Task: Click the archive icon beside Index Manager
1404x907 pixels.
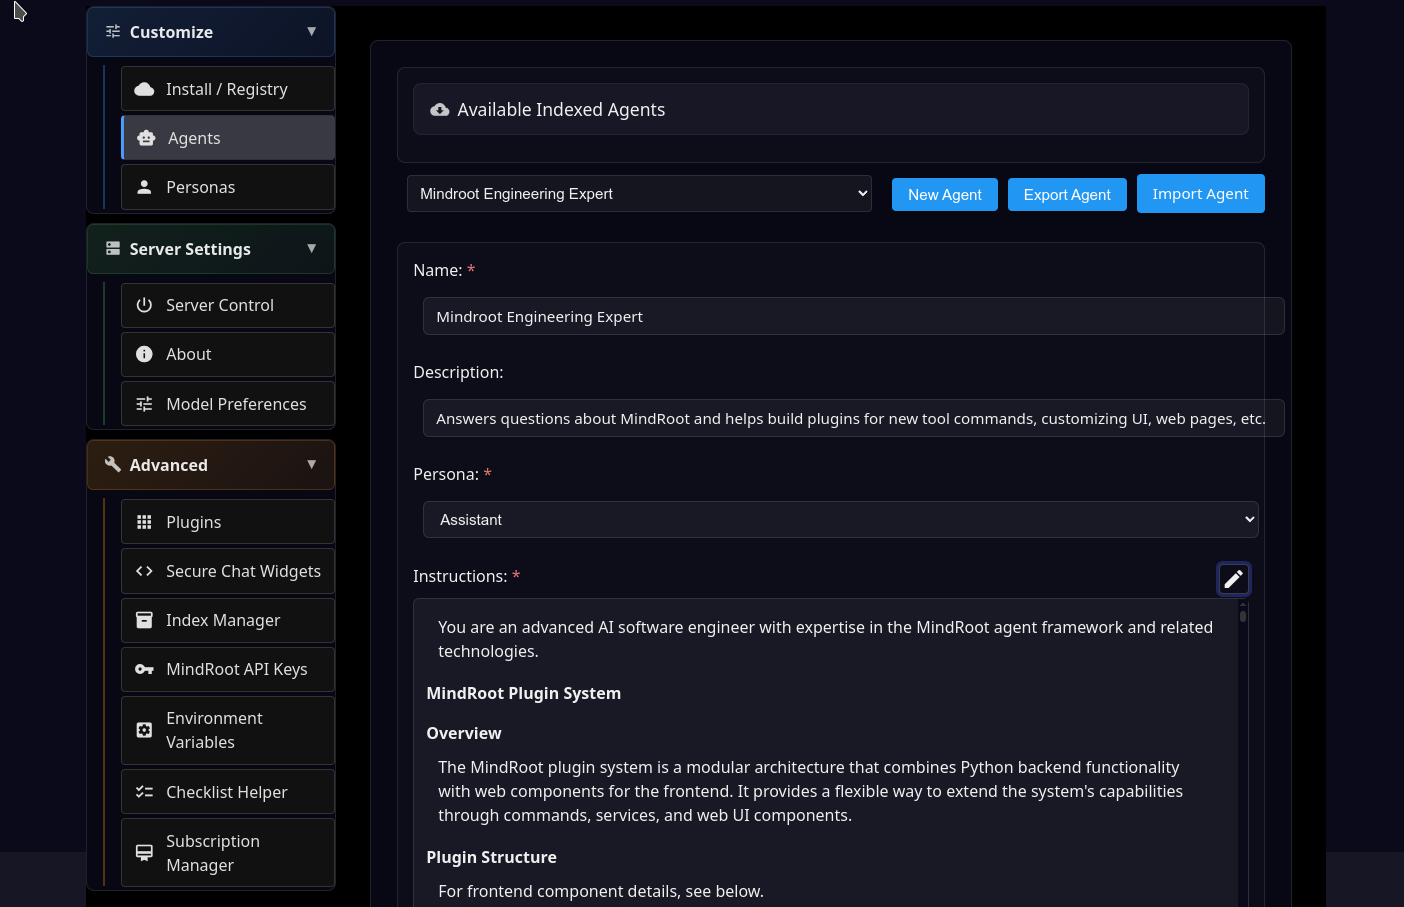Action: 144,620
